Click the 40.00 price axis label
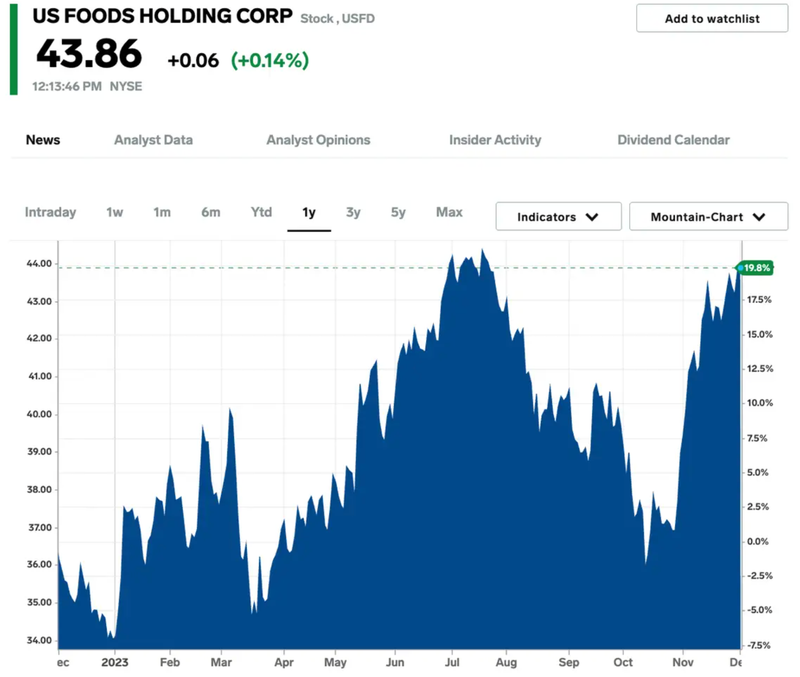 (x=39, y=414)
